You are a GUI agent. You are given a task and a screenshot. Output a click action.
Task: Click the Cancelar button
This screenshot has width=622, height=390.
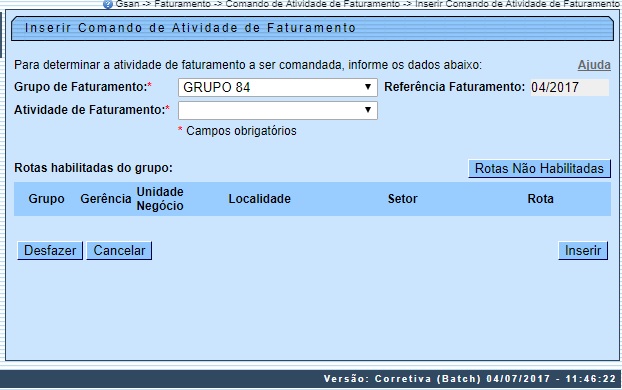point(119,251)
